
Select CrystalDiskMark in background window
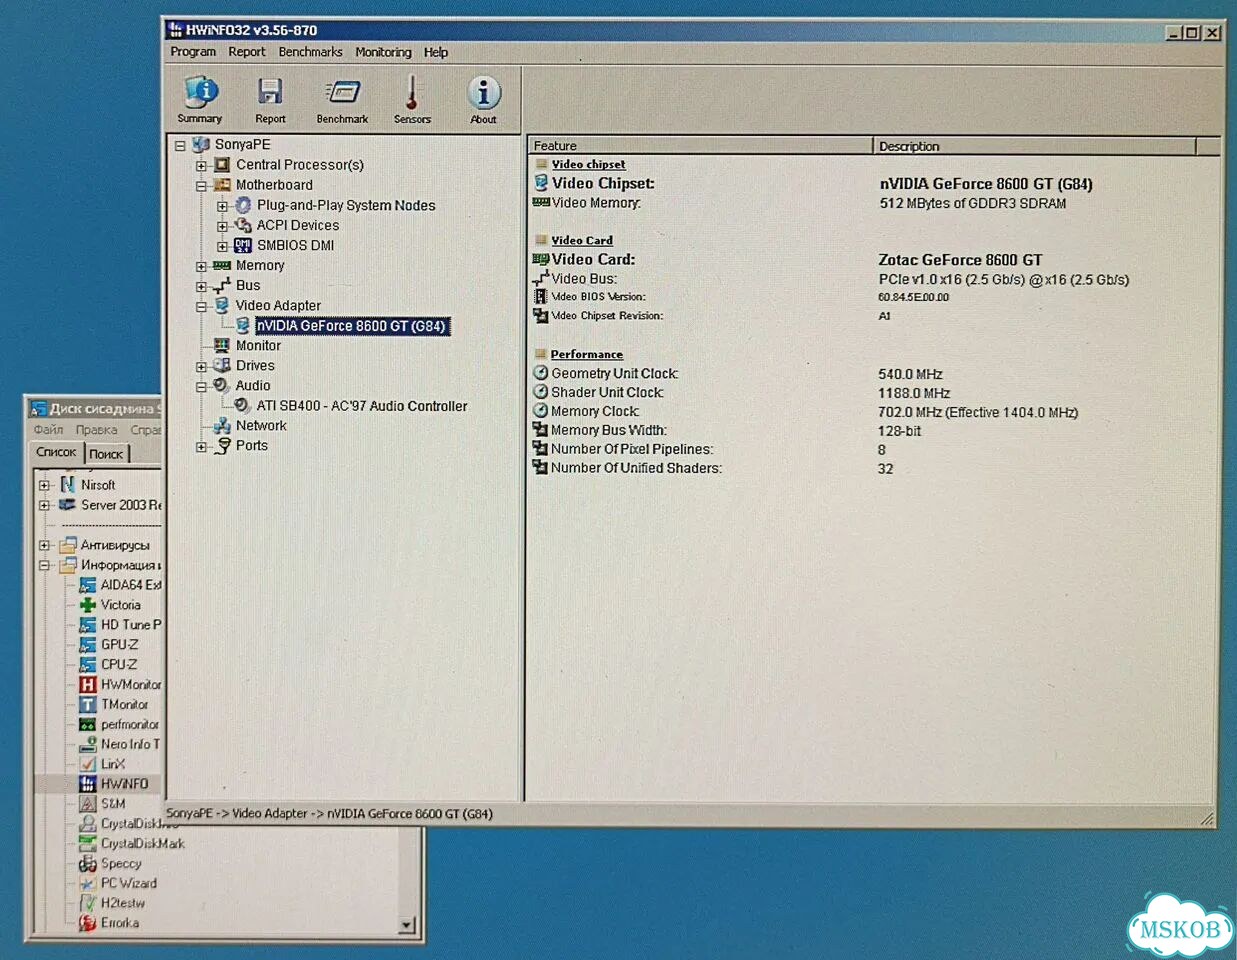(142, 844)
